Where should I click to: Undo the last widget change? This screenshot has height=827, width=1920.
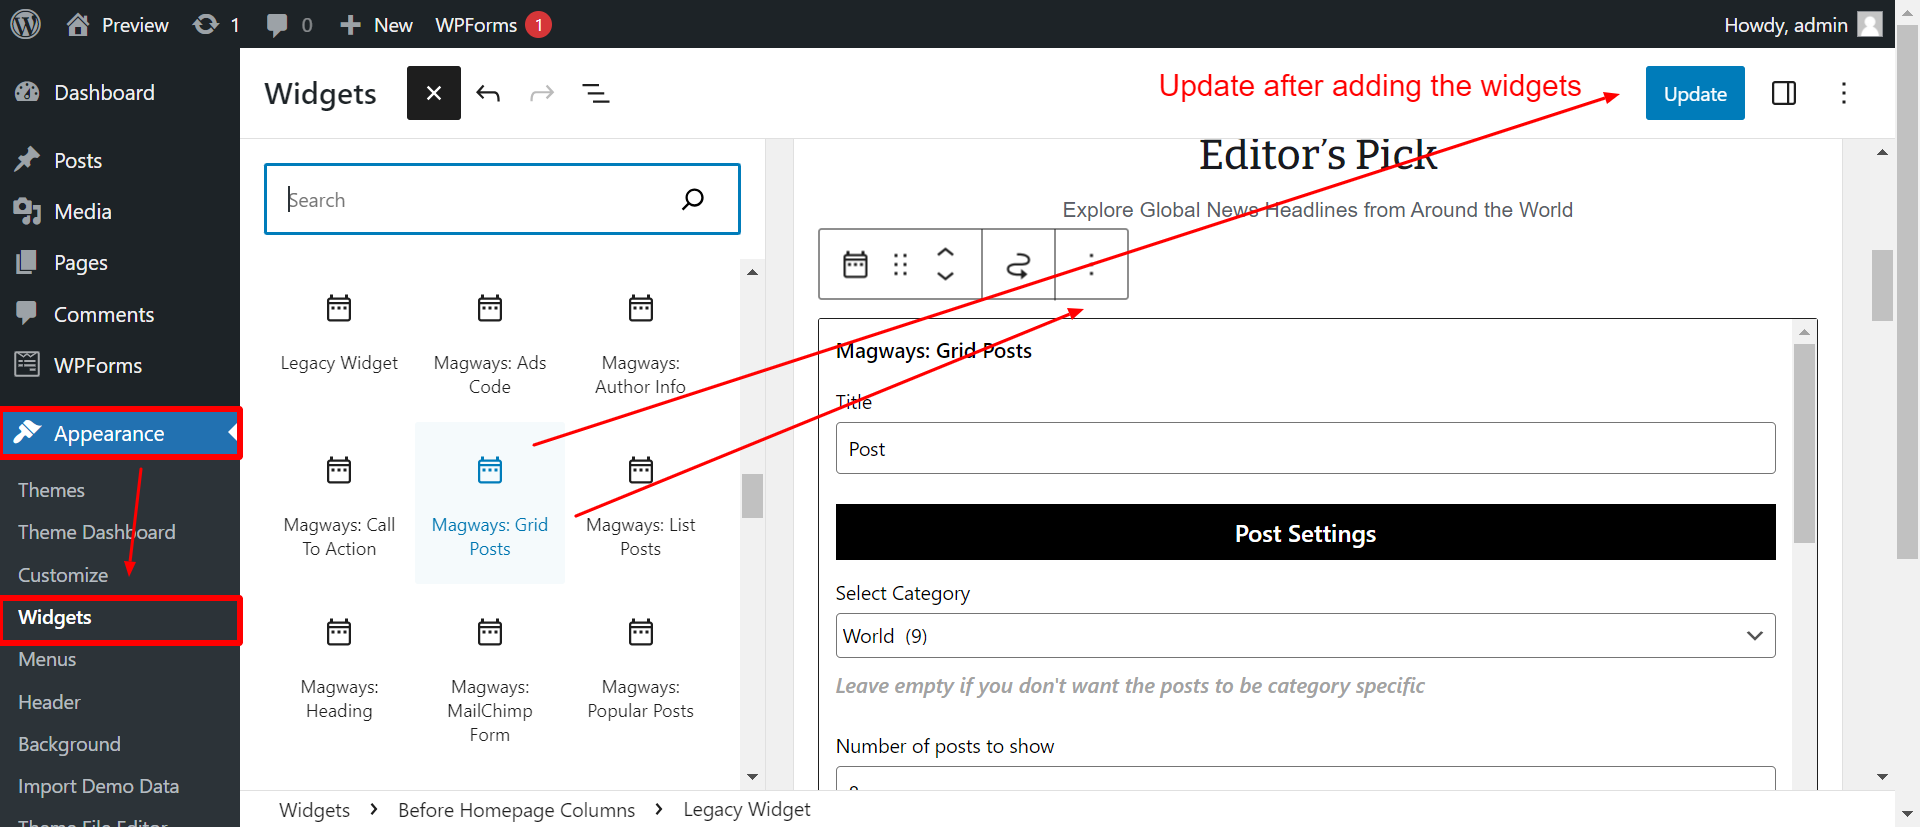coord(488,93)
